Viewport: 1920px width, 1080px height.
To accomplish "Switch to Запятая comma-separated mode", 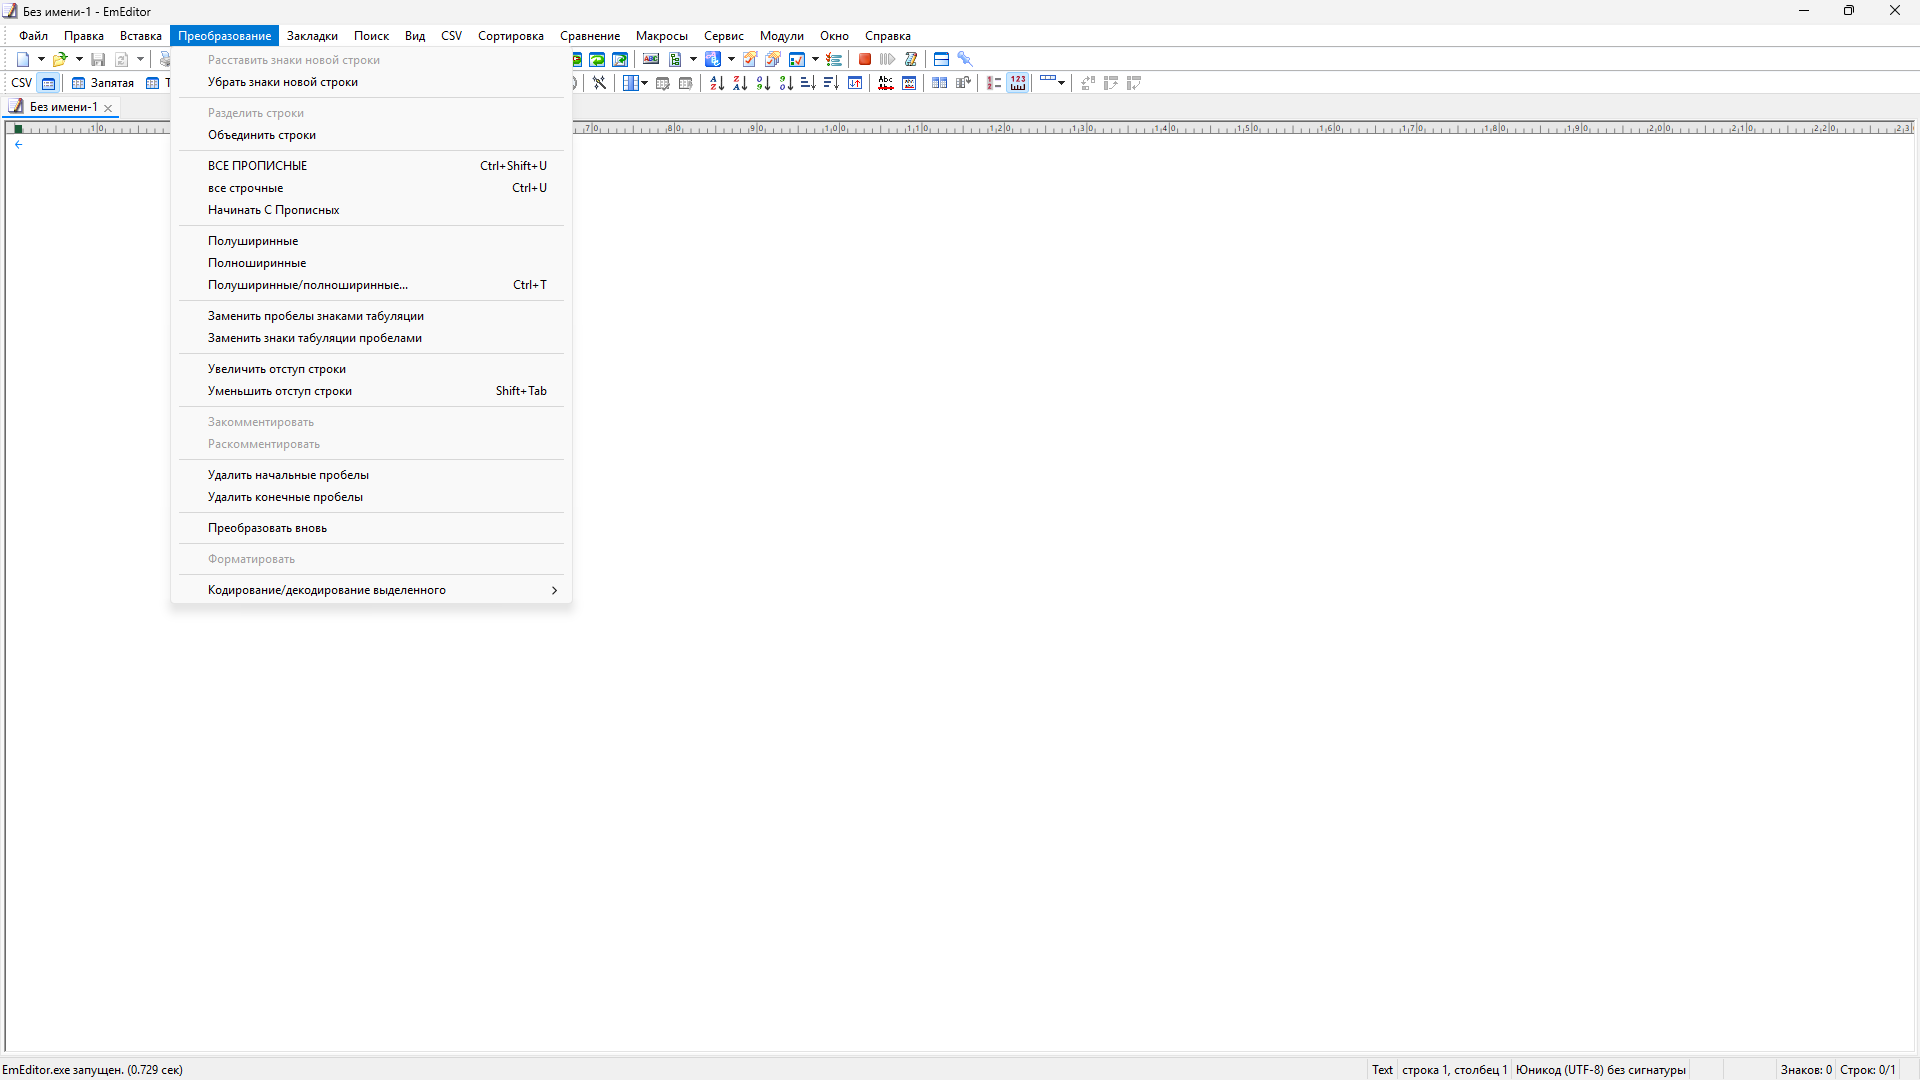I will click(103, 84).
